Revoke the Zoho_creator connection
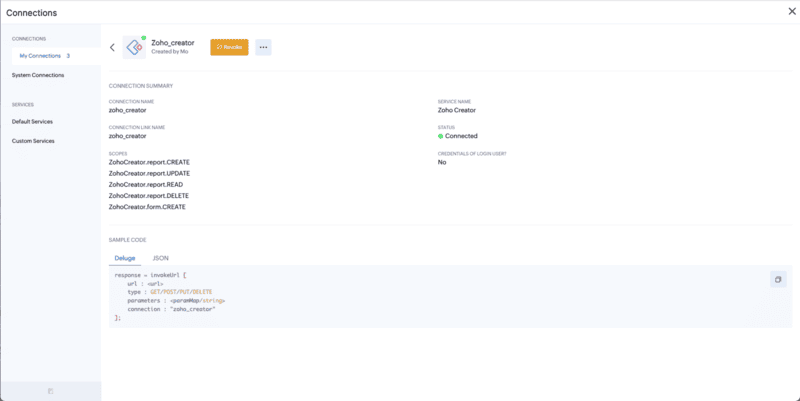The width and height of the screenshot is (800, 401). [229, 47]
